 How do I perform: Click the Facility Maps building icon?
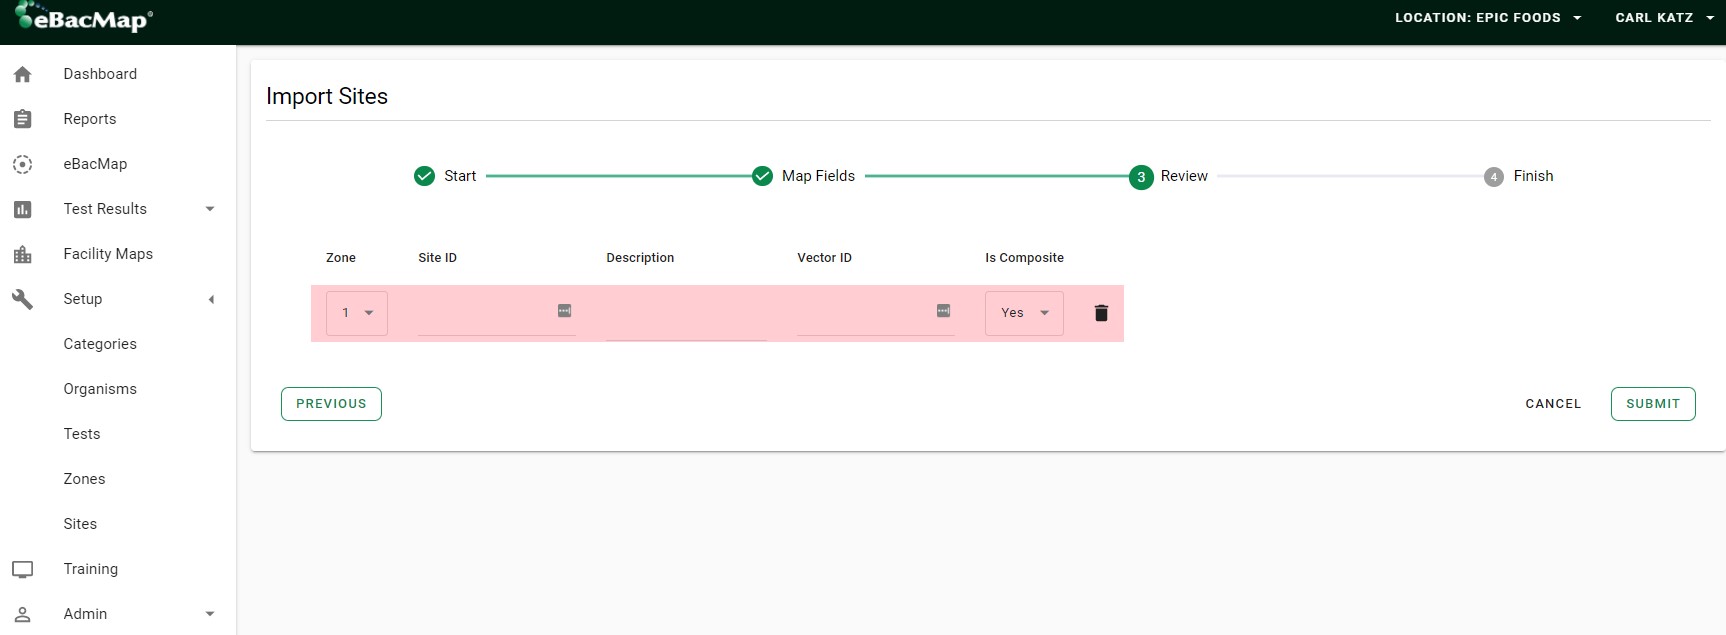tap(23, 254)
